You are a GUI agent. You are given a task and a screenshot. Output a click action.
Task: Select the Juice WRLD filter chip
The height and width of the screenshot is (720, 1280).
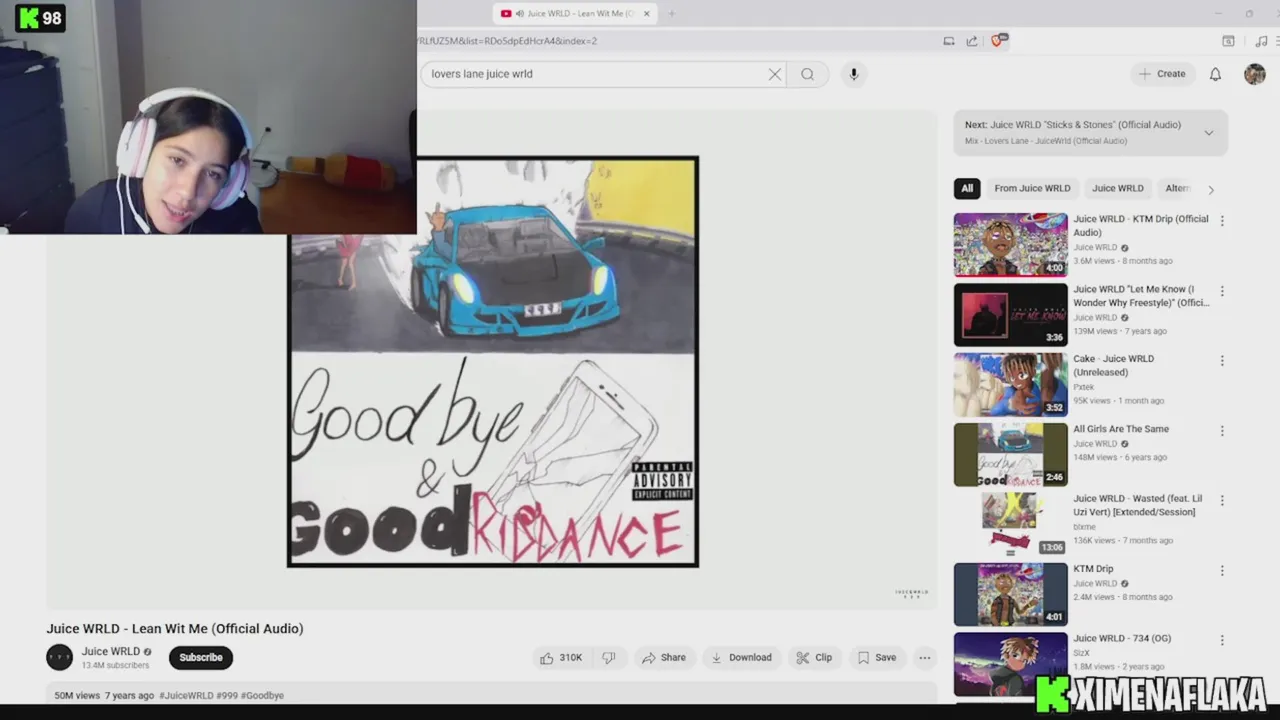click(x=1118, y=188)
